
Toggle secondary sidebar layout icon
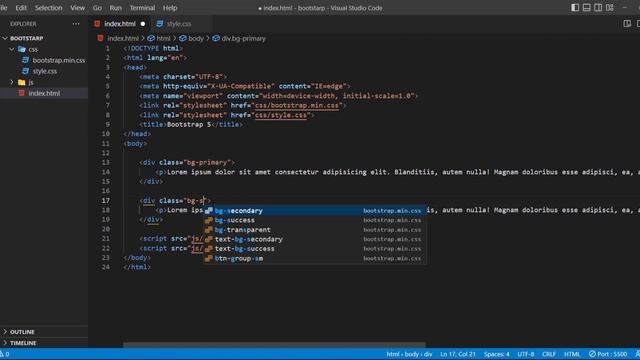coord(598,8)
